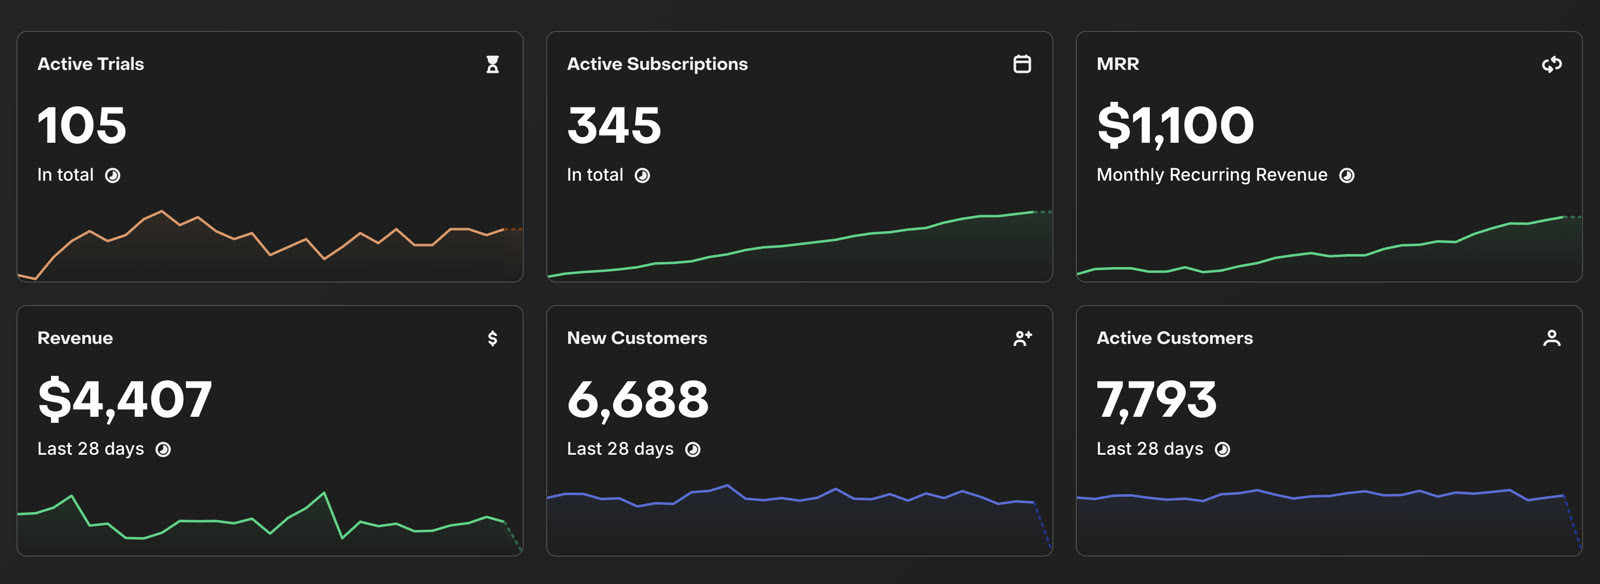Click the dollar sign icon on Revenue card
Image resolution: width=1600 pixels, height=584 pixels.
[492, 338]
